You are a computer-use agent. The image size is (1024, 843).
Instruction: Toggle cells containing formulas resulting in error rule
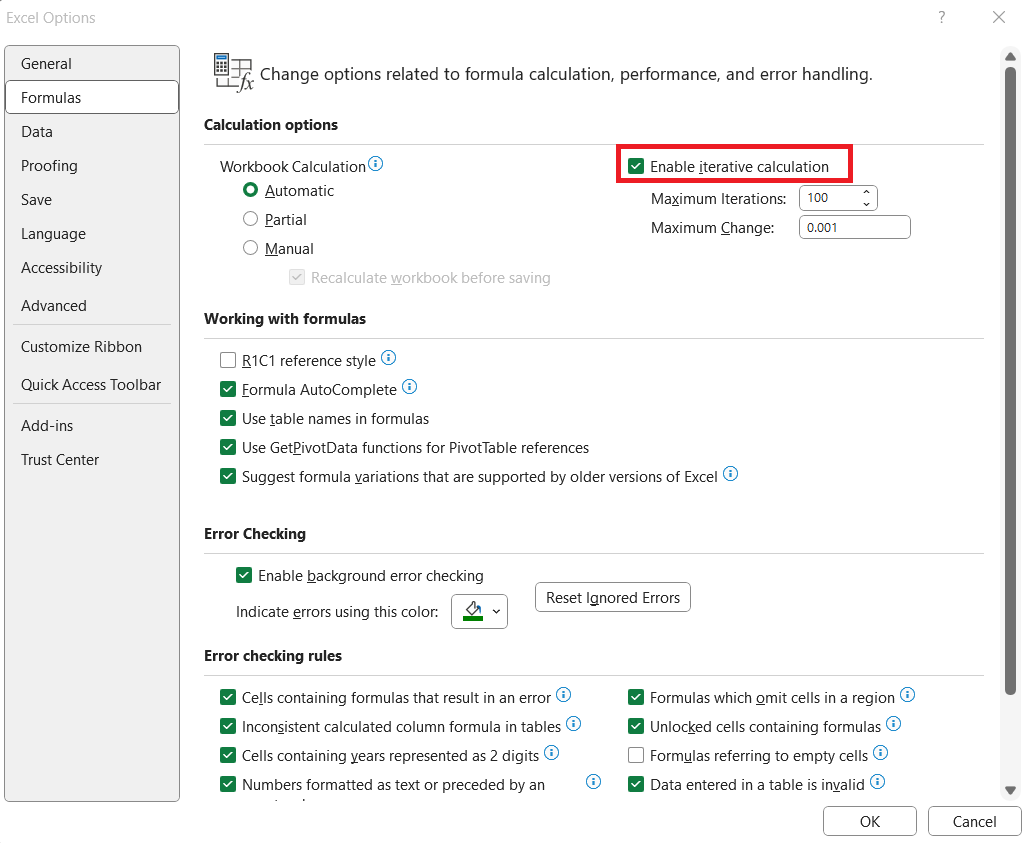pyautogui.click(x=228, y=697)
